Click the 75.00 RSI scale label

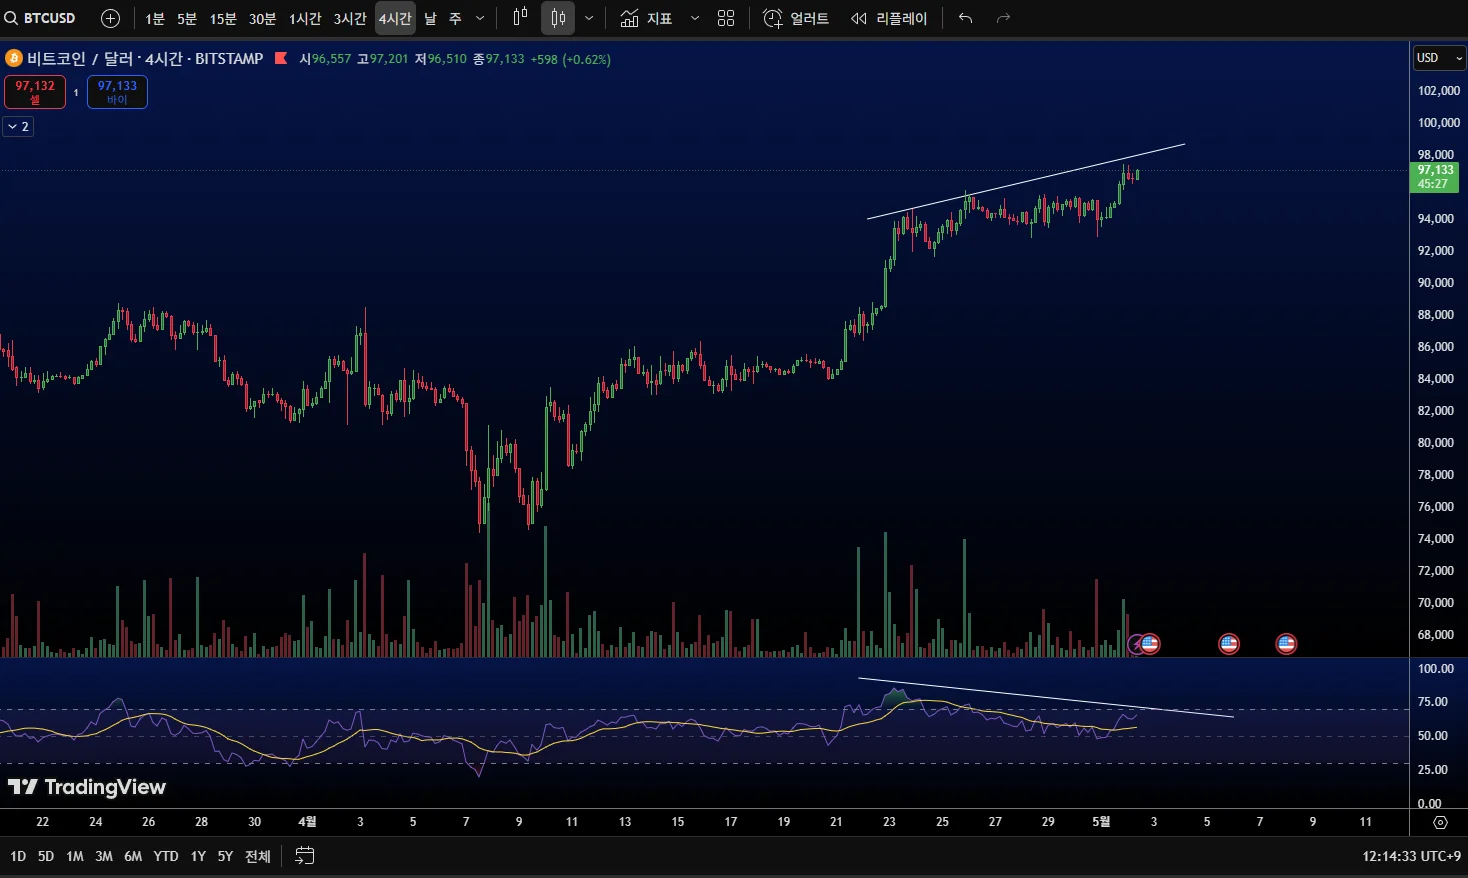1433,702
